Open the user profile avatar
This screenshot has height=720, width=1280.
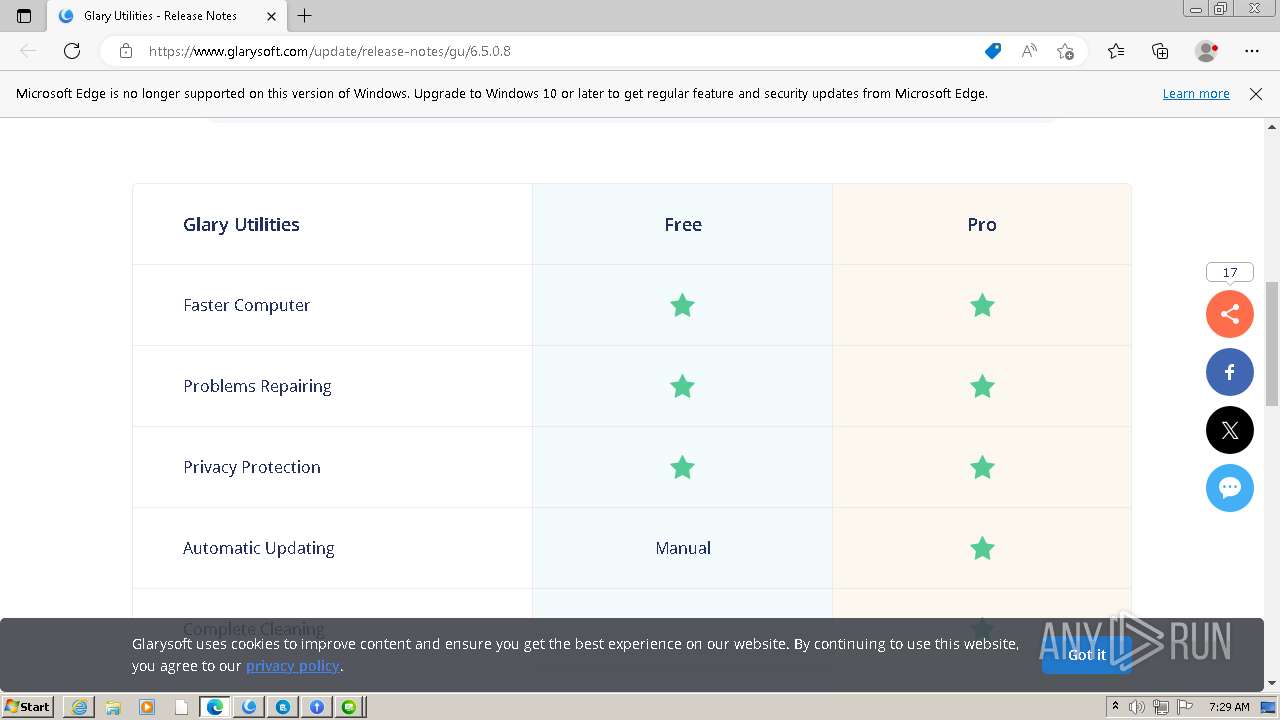coord(1207,51)
